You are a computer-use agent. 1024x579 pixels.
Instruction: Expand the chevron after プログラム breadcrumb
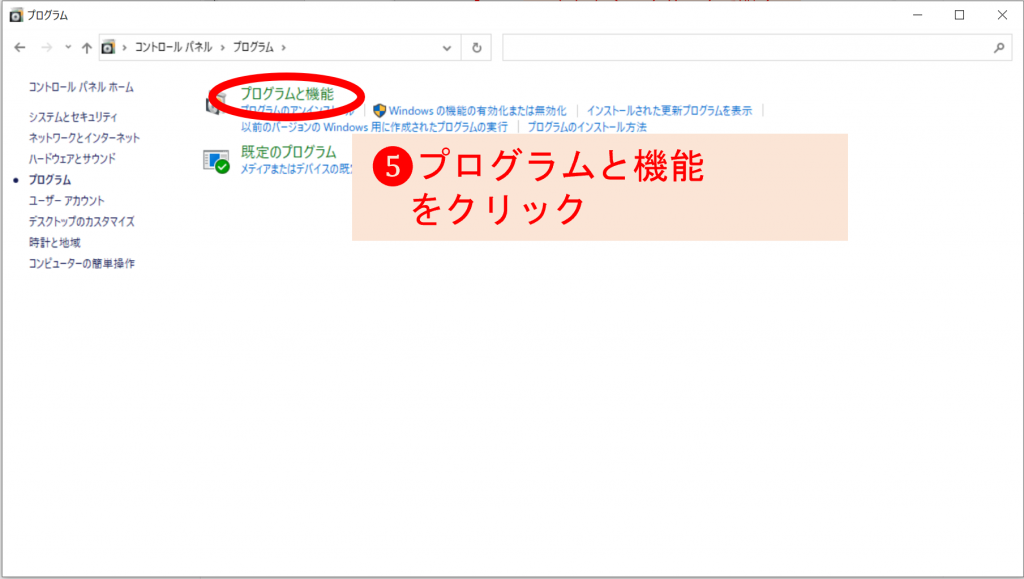pos(283,48)
